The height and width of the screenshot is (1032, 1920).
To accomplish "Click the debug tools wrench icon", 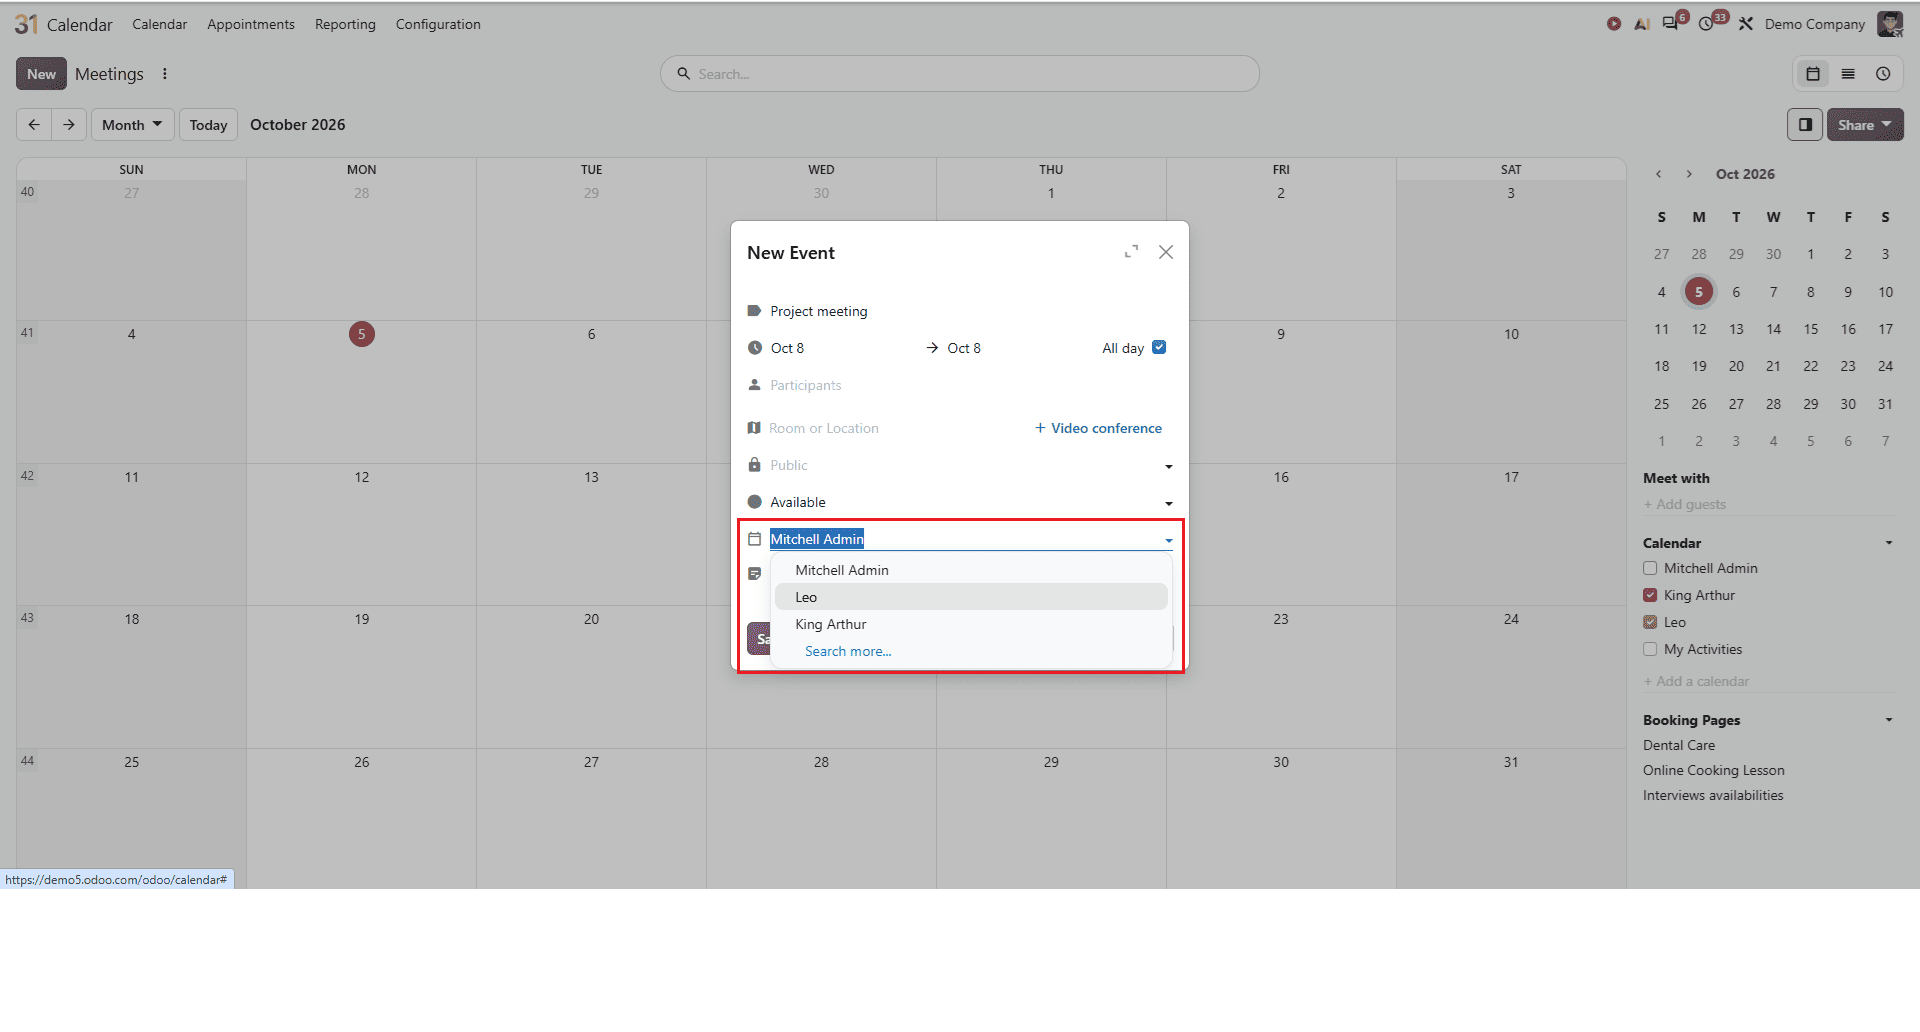I will point(1746,24).
